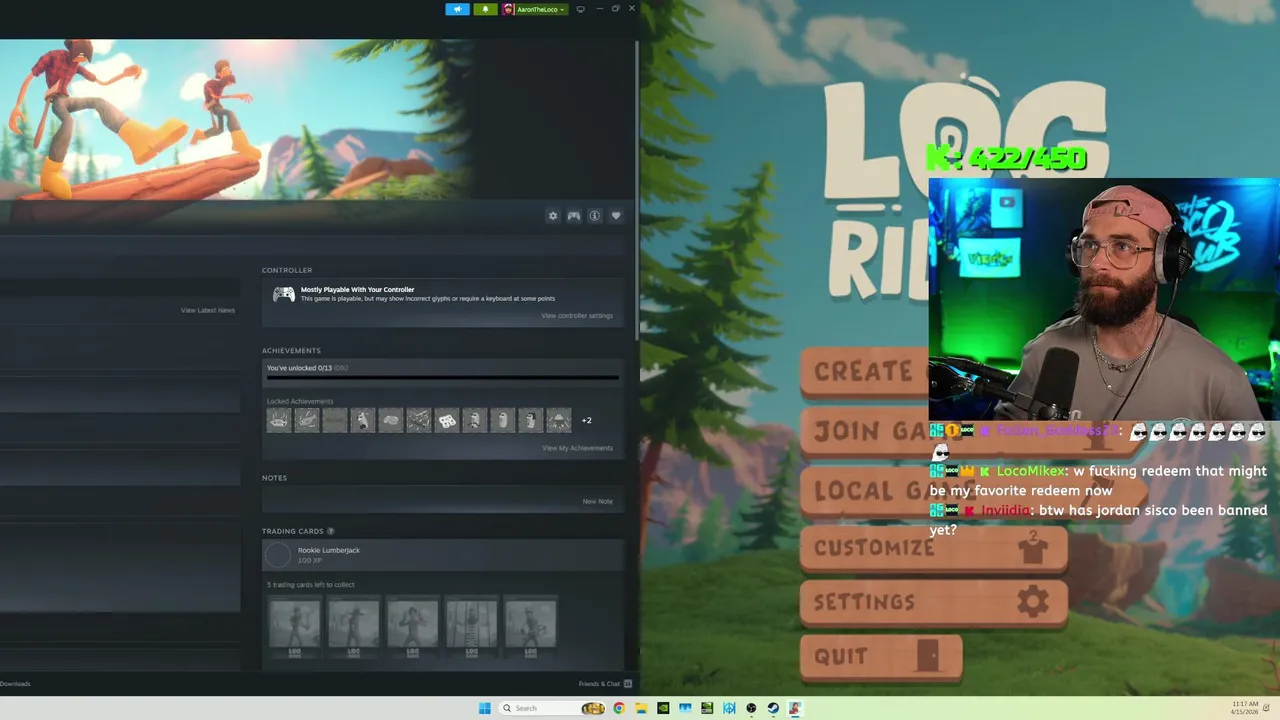Click JOIN GAME in the game menu
The width and height of the screenshot is (1280, 720).
(866, 431)
